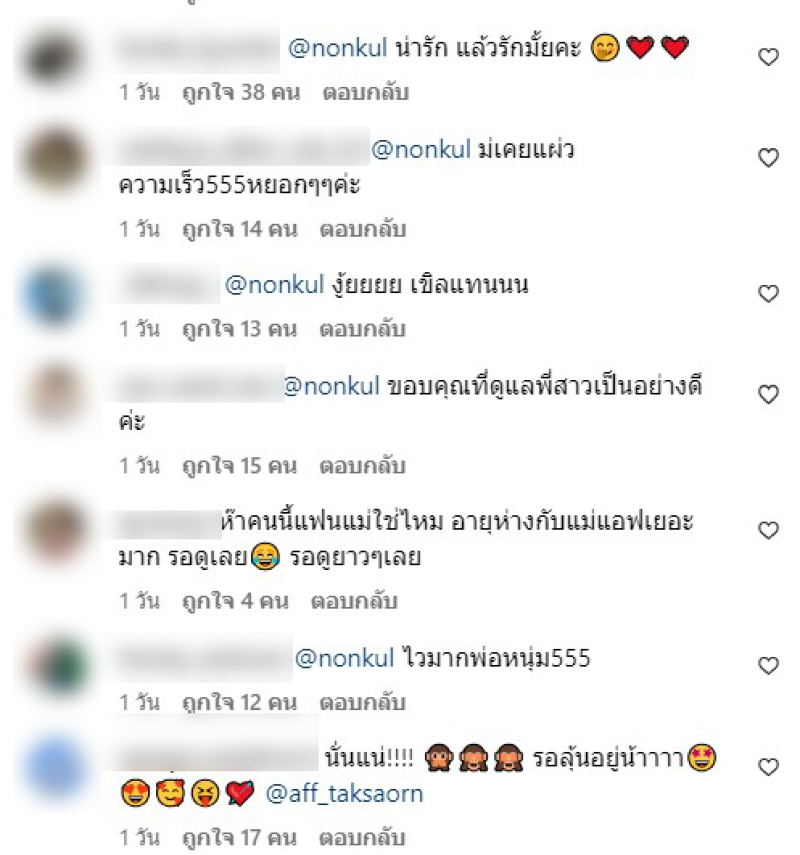The height and width of the screenshot is (855, 800).
Task: Open the @nonkul mention in the top comment
Action: pyautogui.click(x=338, y=48)
